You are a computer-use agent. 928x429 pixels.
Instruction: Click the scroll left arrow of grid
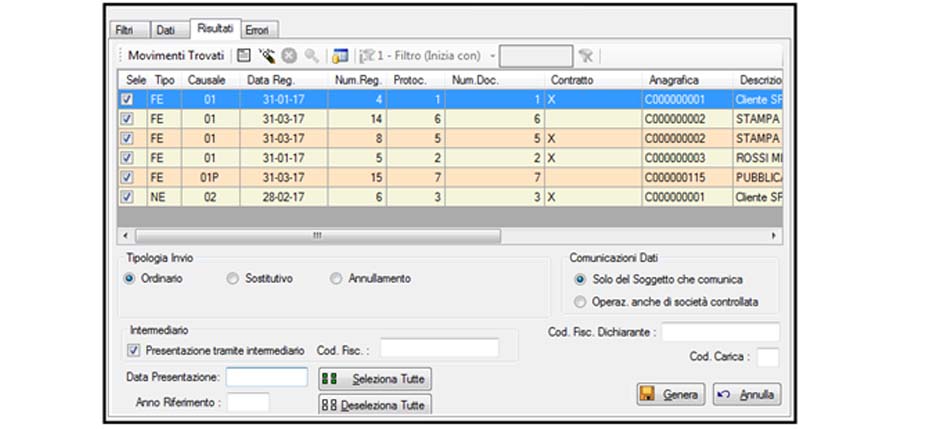click(x=125, y=236)
